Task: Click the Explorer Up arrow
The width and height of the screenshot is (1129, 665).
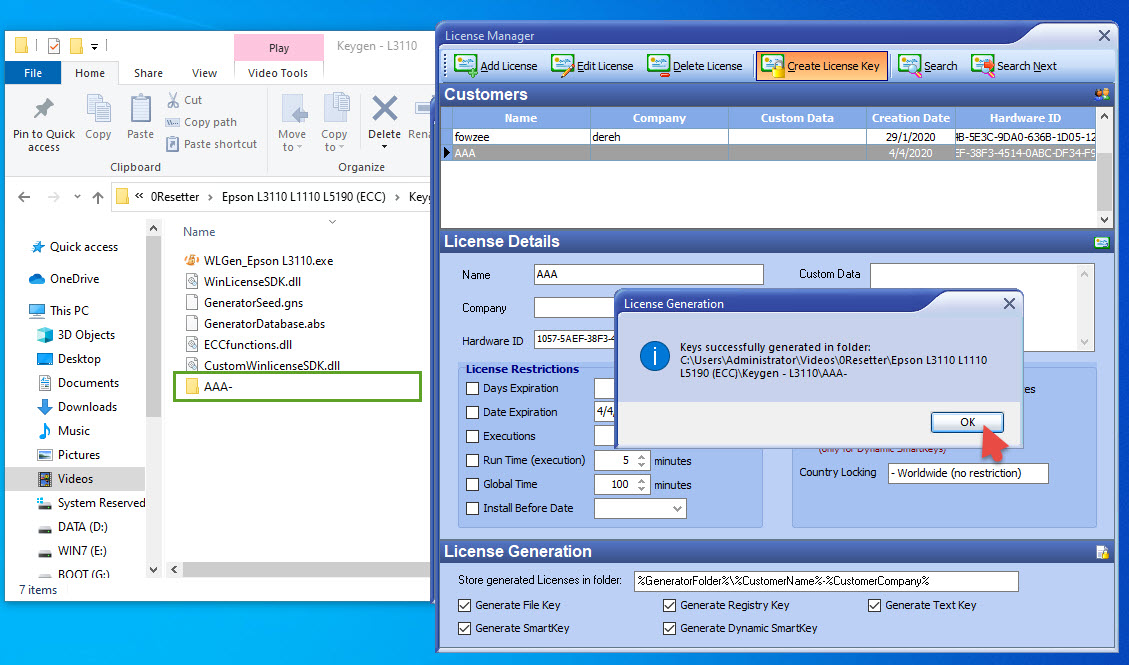Action: pyautogui.click(x=98, y=197)
